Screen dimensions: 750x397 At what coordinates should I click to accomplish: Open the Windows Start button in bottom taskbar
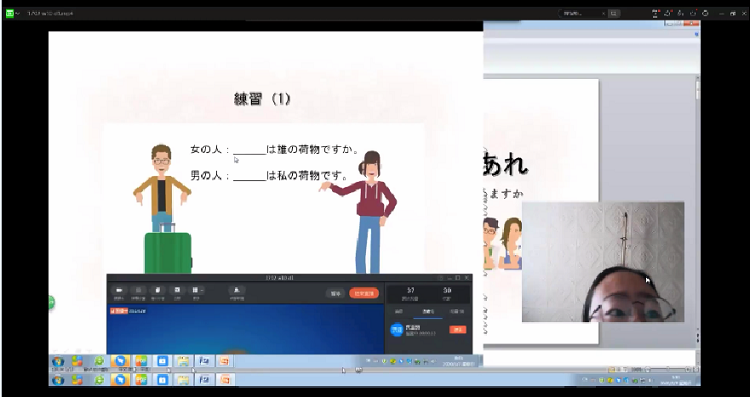pos(58,380)
